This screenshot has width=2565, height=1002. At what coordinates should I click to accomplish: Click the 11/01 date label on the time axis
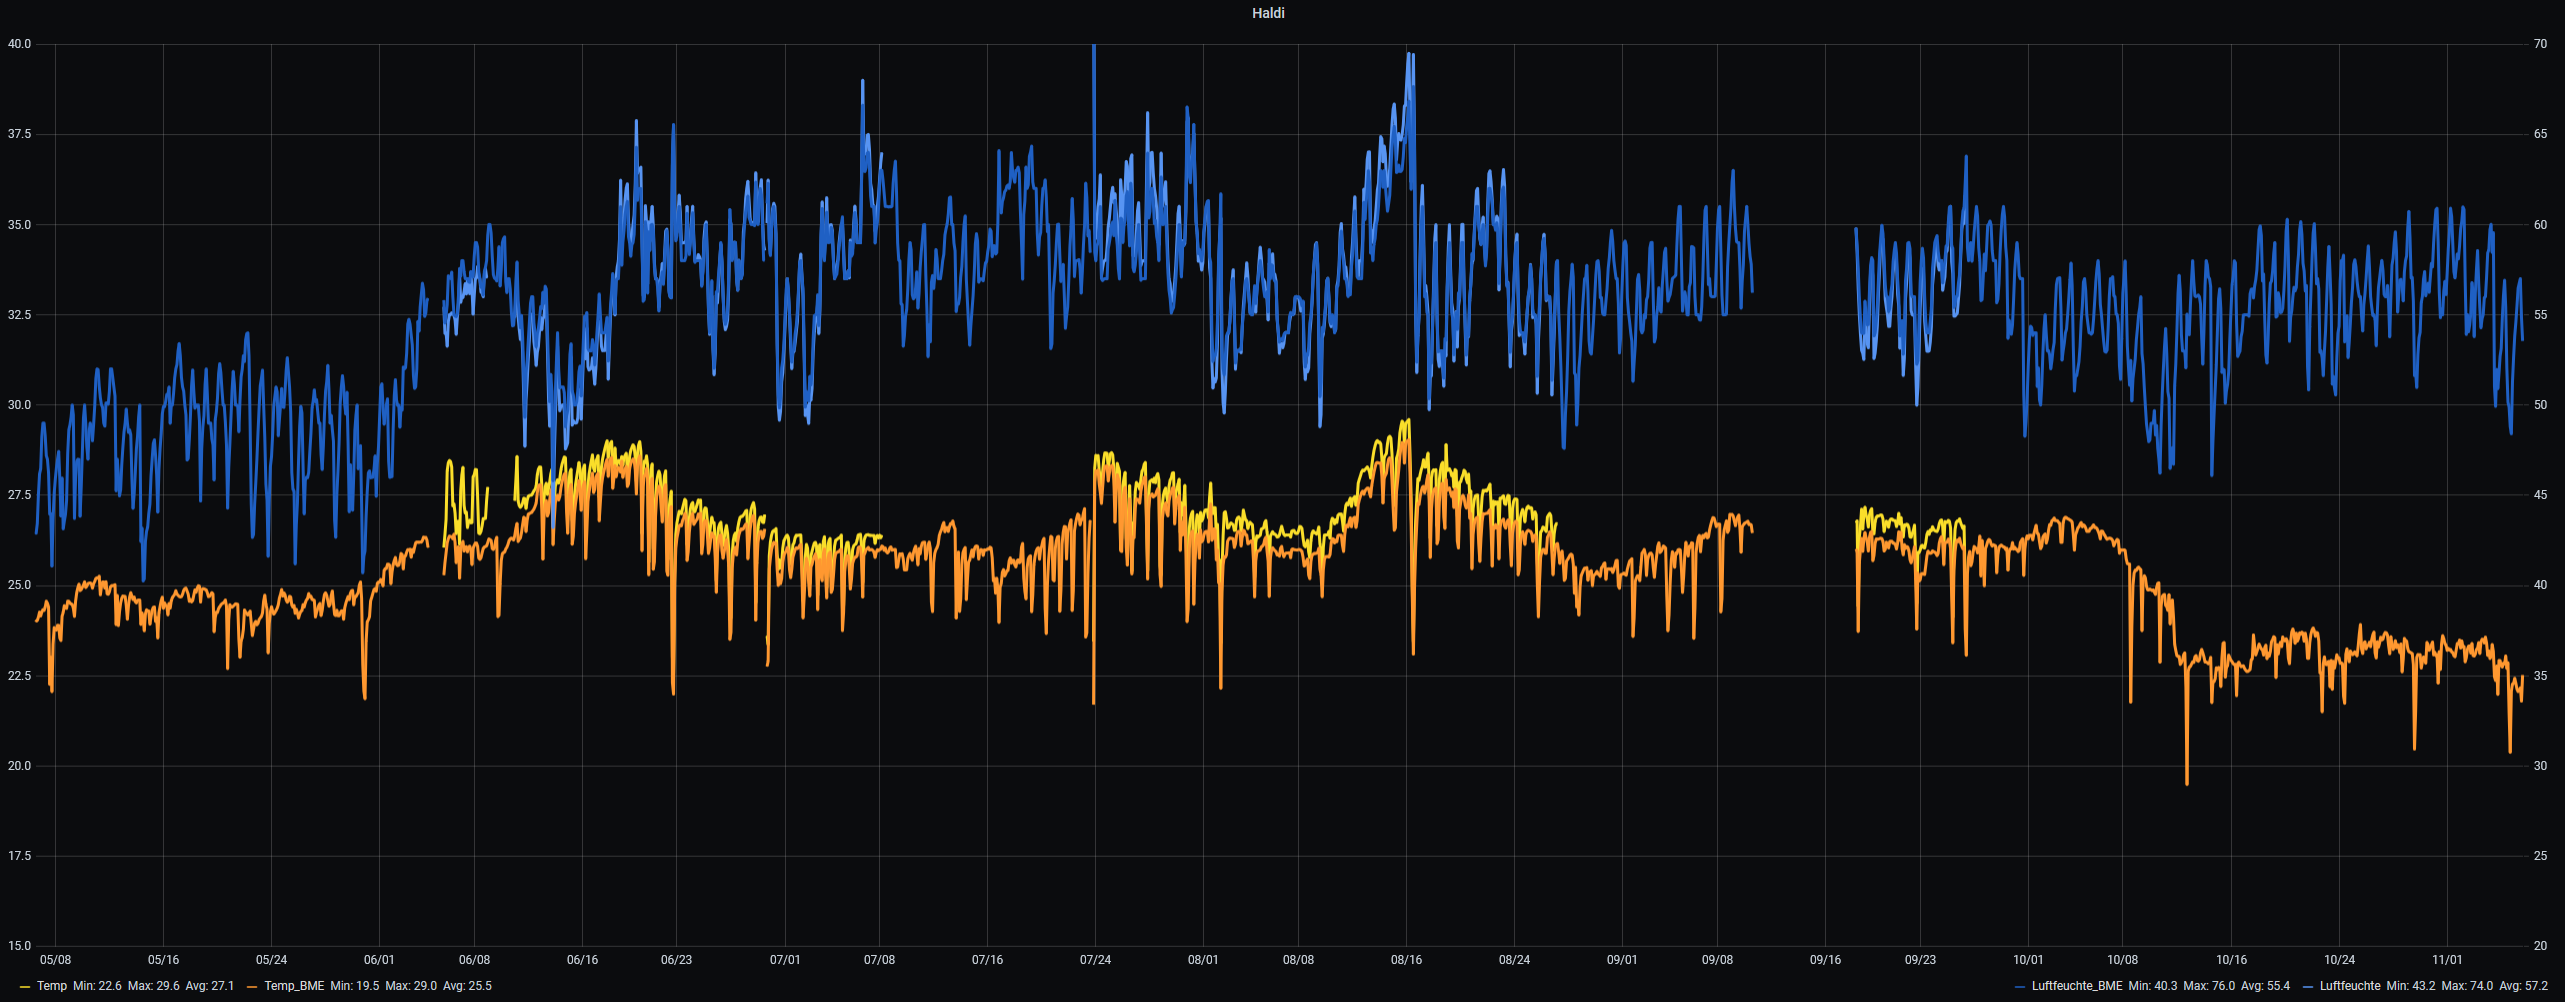pos(2447,960)
